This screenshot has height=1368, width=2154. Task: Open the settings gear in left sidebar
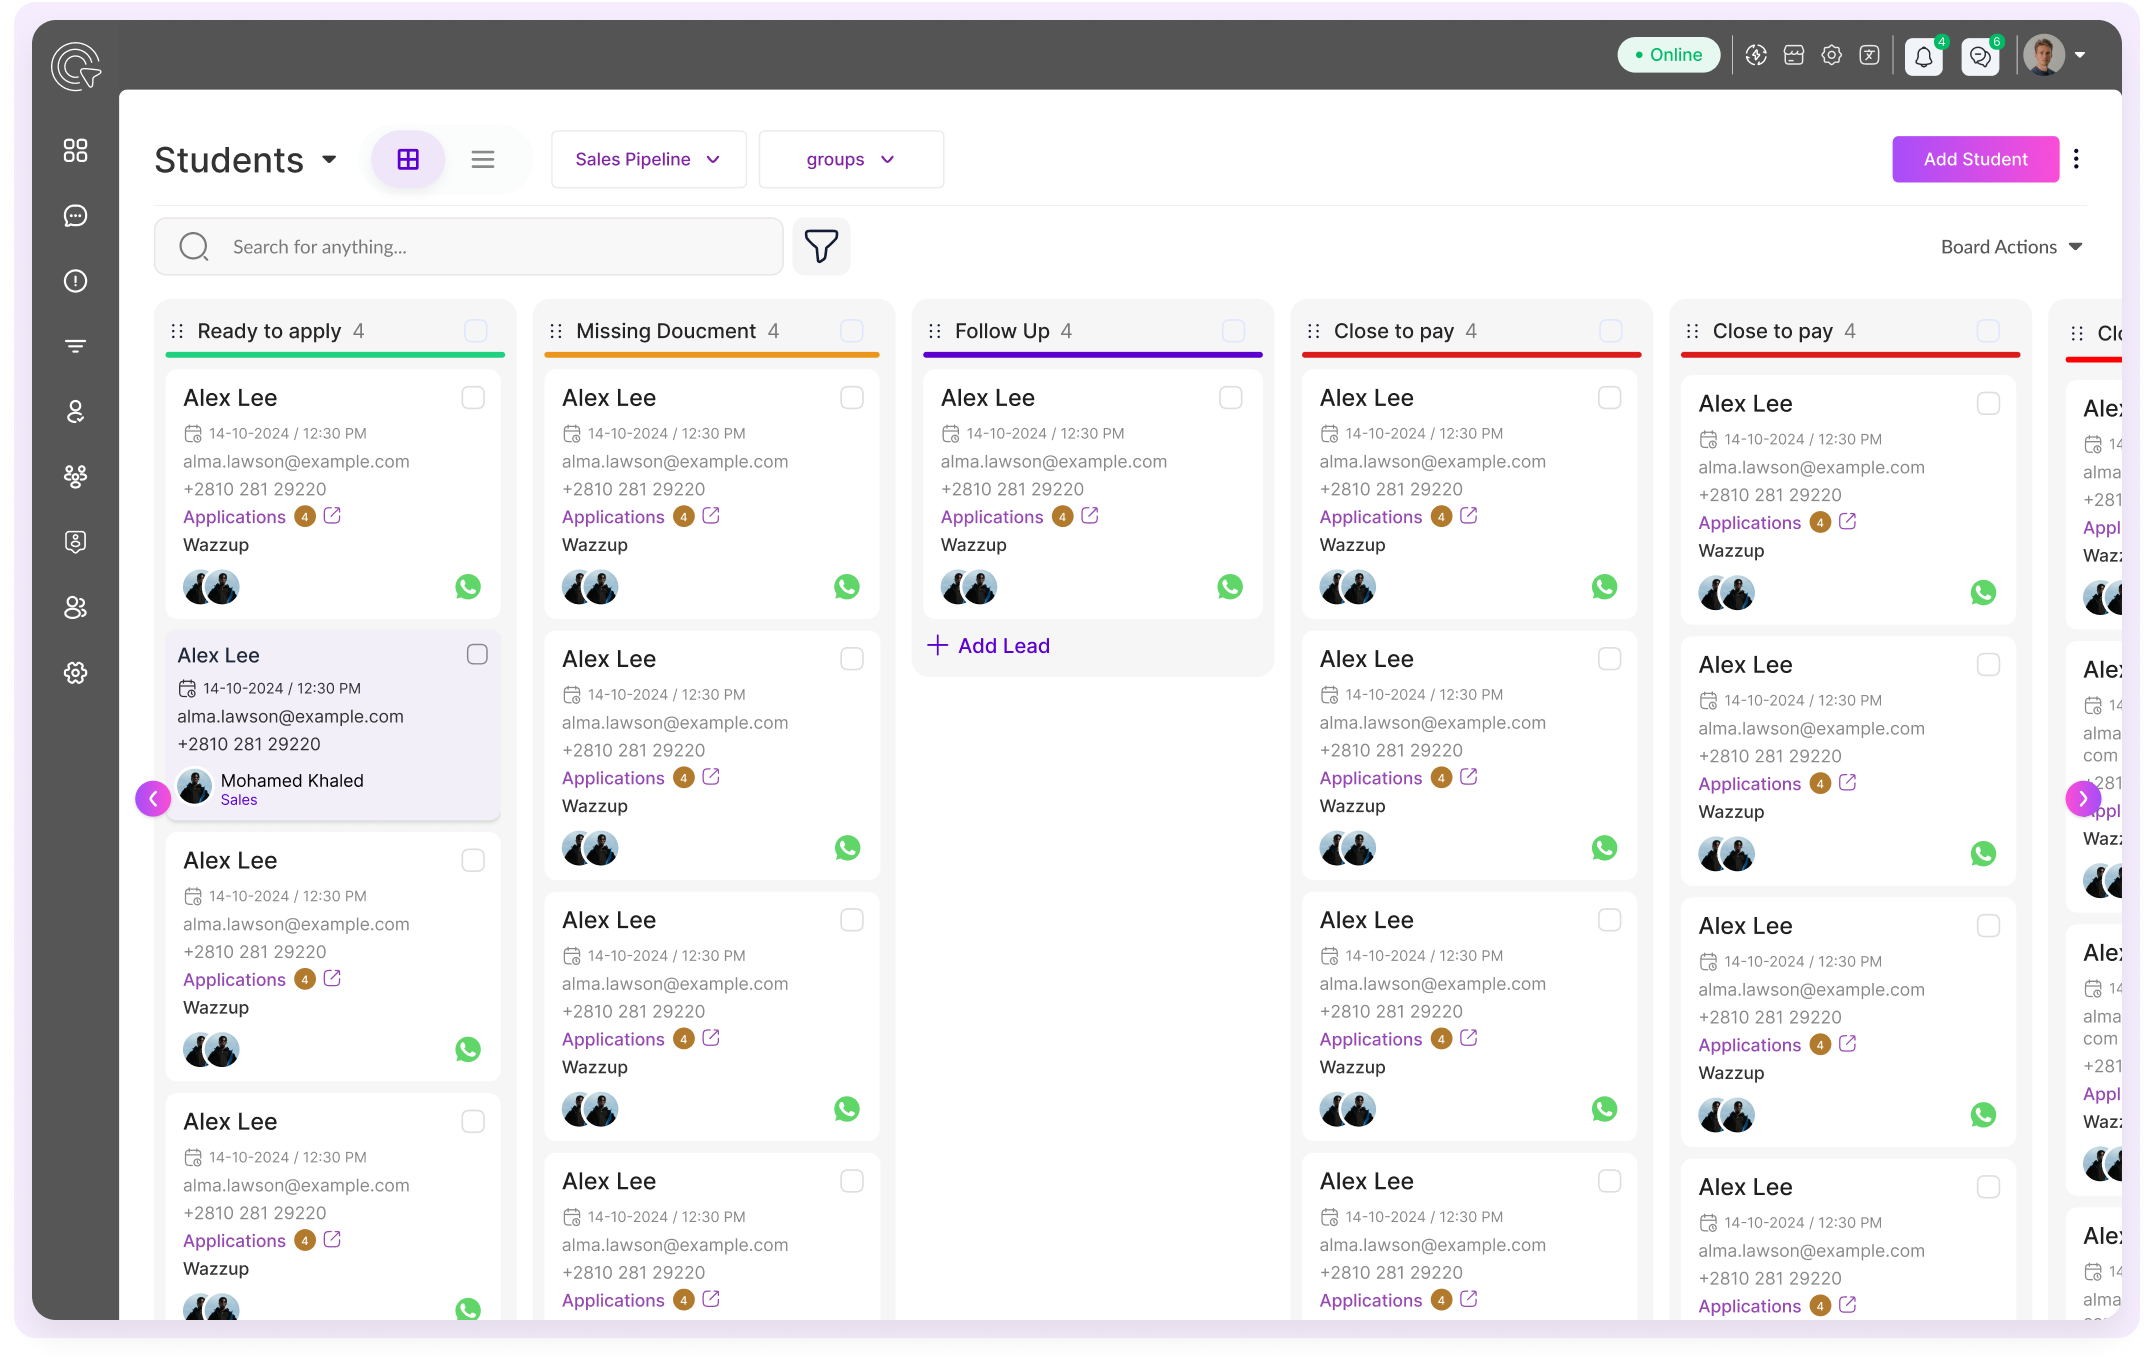click(75, 673)
